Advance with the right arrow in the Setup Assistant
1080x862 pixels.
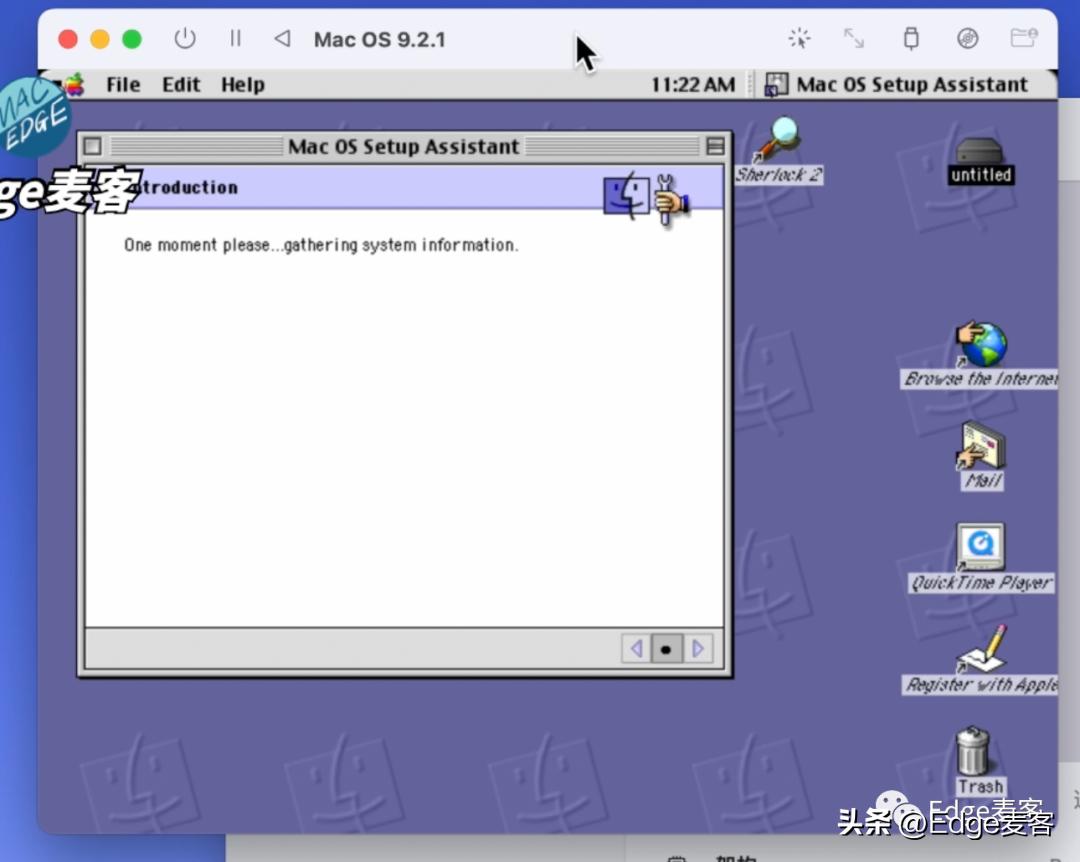697,648
